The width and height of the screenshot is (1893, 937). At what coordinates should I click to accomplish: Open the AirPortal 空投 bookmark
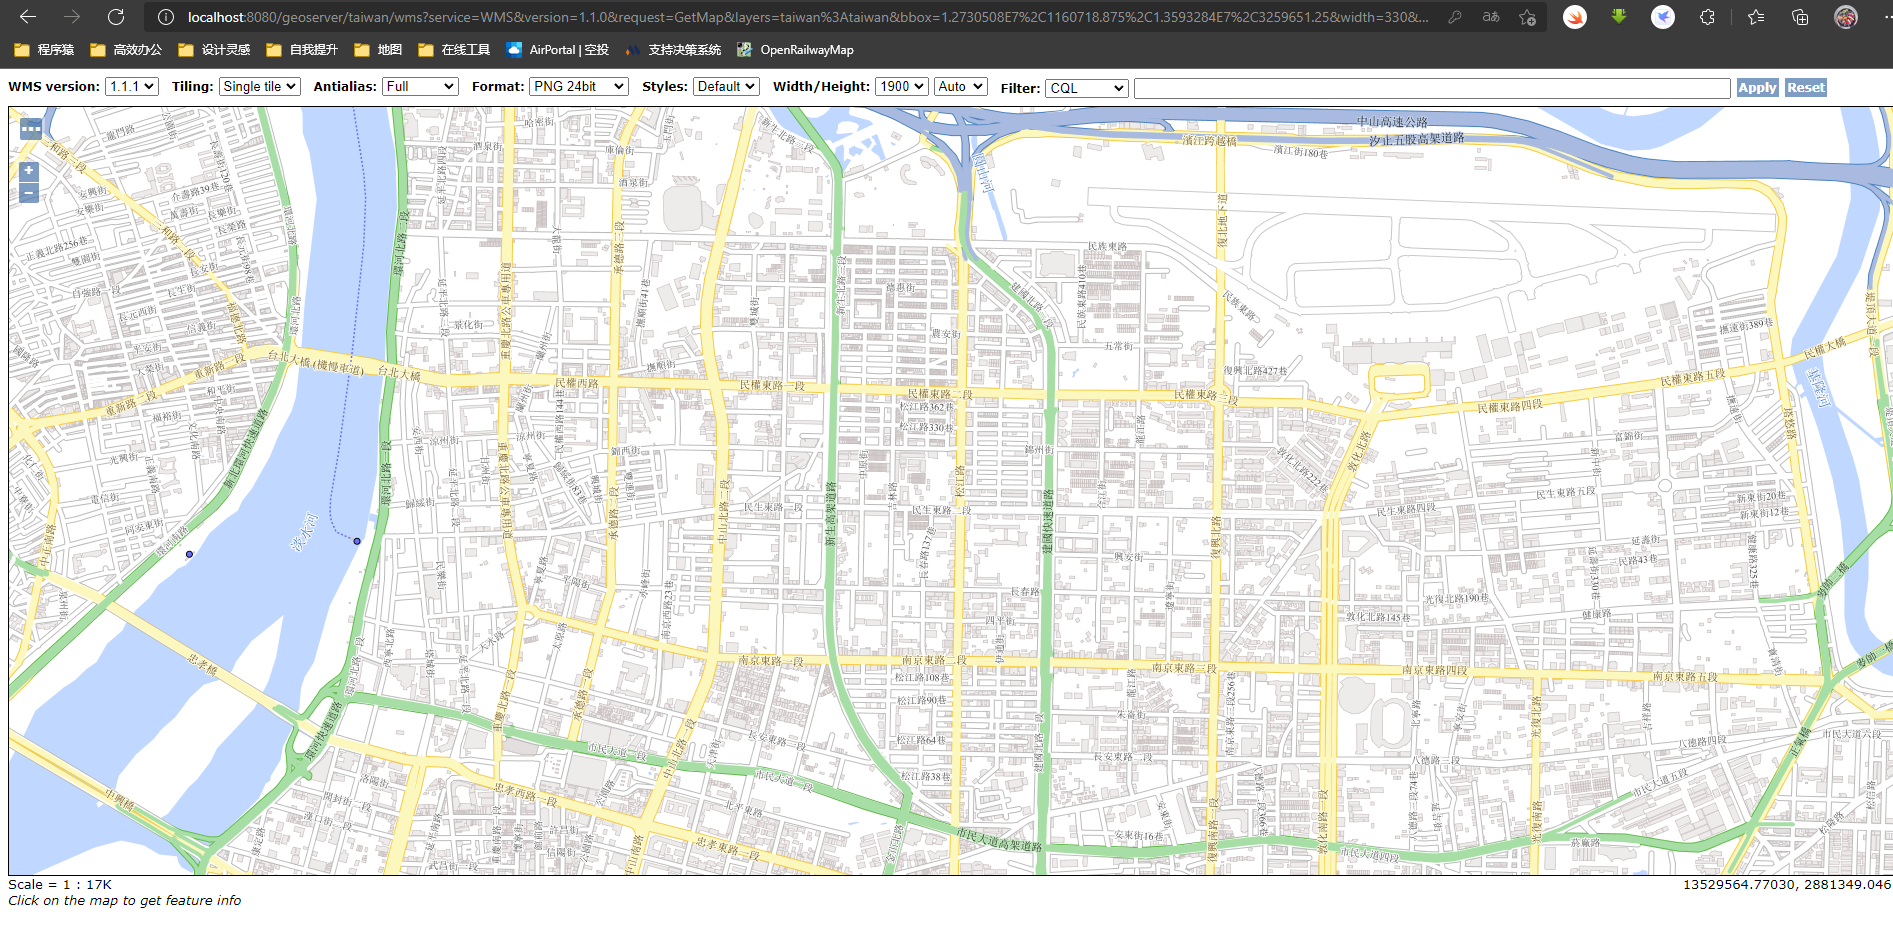click(x=558, y=50)
